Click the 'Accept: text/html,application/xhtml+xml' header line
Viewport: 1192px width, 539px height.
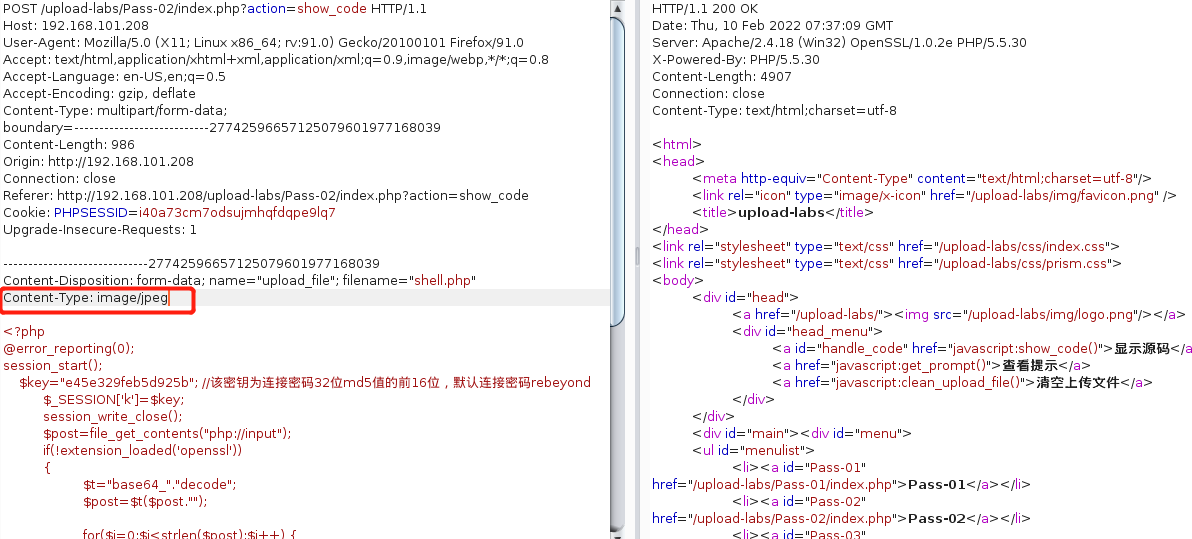click(276, 59)
